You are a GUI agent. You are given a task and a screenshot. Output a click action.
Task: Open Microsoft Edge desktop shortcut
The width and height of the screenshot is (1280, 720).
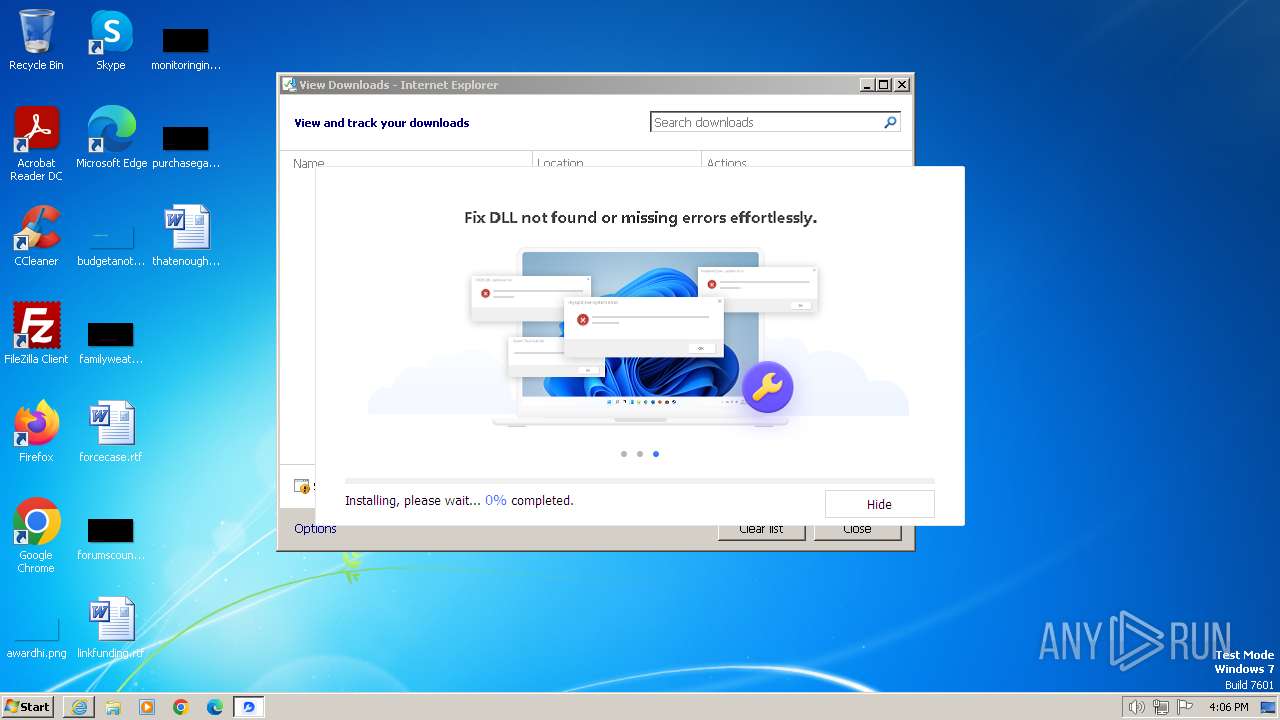111,137
